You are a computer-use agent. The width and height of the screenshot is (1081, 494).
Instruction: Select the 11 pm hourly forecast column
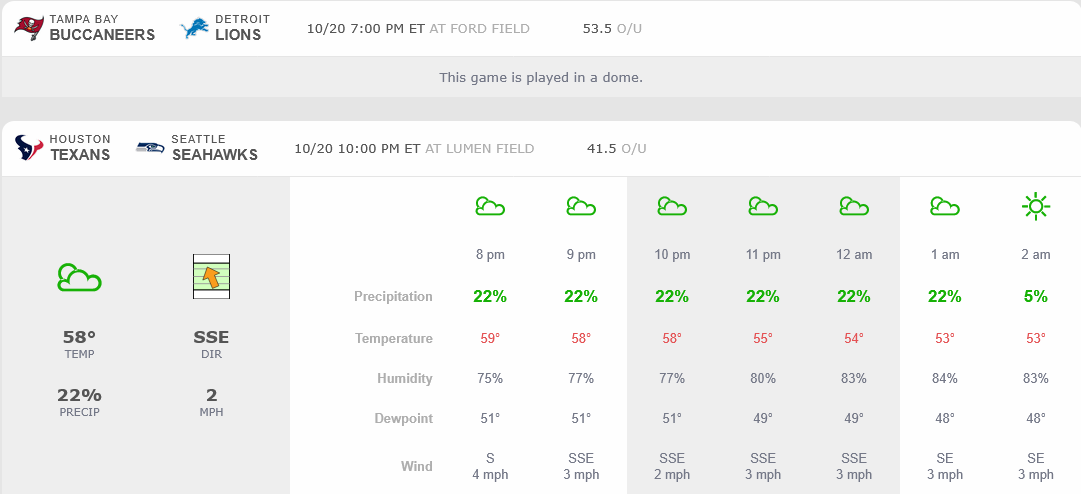pos(763,255)
